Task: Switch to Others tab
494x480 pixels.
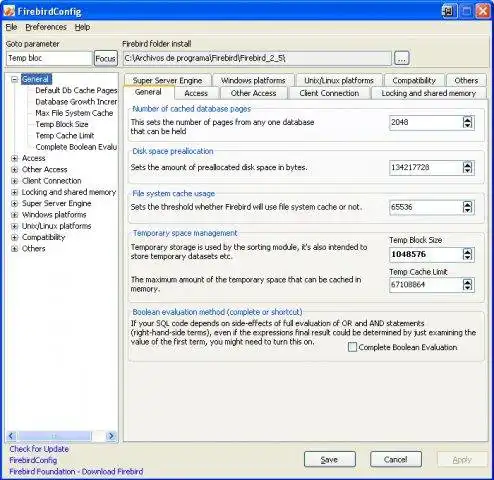Action: pos(466,80)
